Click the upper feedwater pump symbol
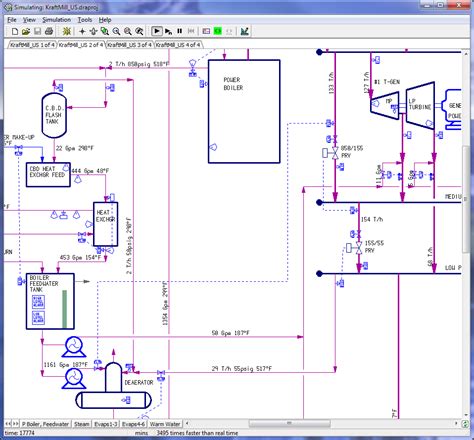 (74, 347)
